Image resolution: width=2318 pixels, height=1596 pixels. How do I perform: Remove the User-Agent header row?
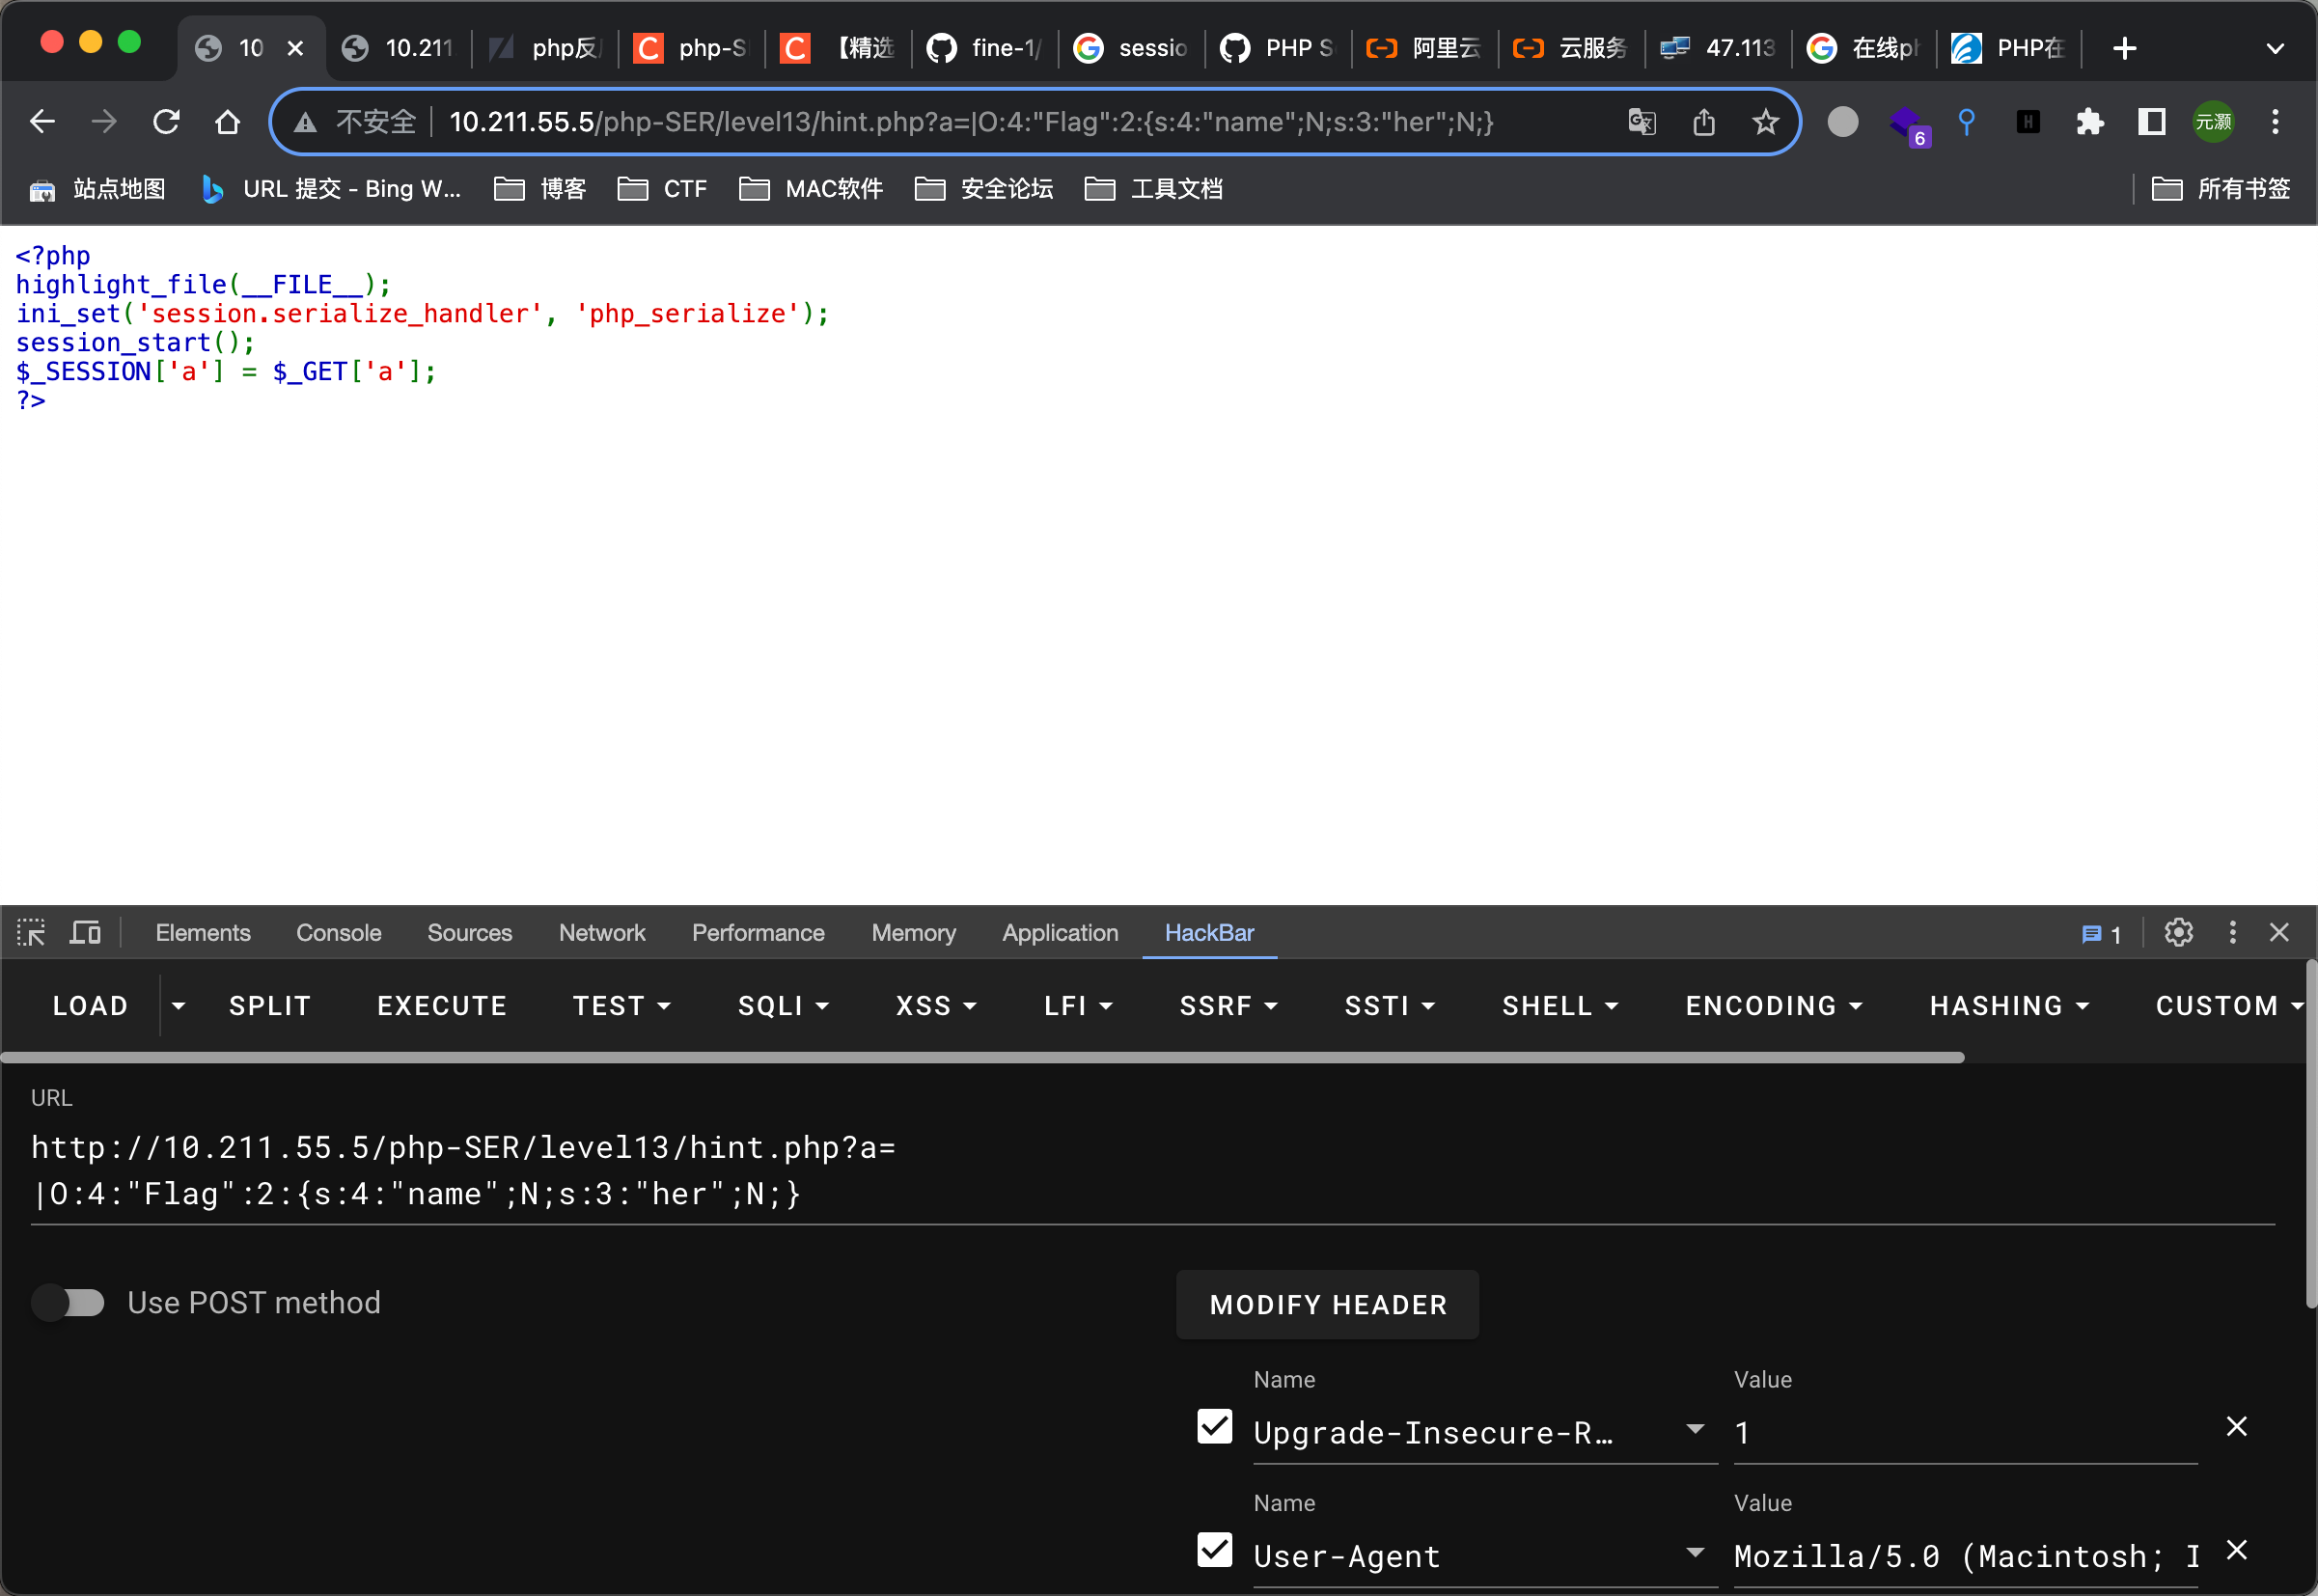pos(2237,1551)
